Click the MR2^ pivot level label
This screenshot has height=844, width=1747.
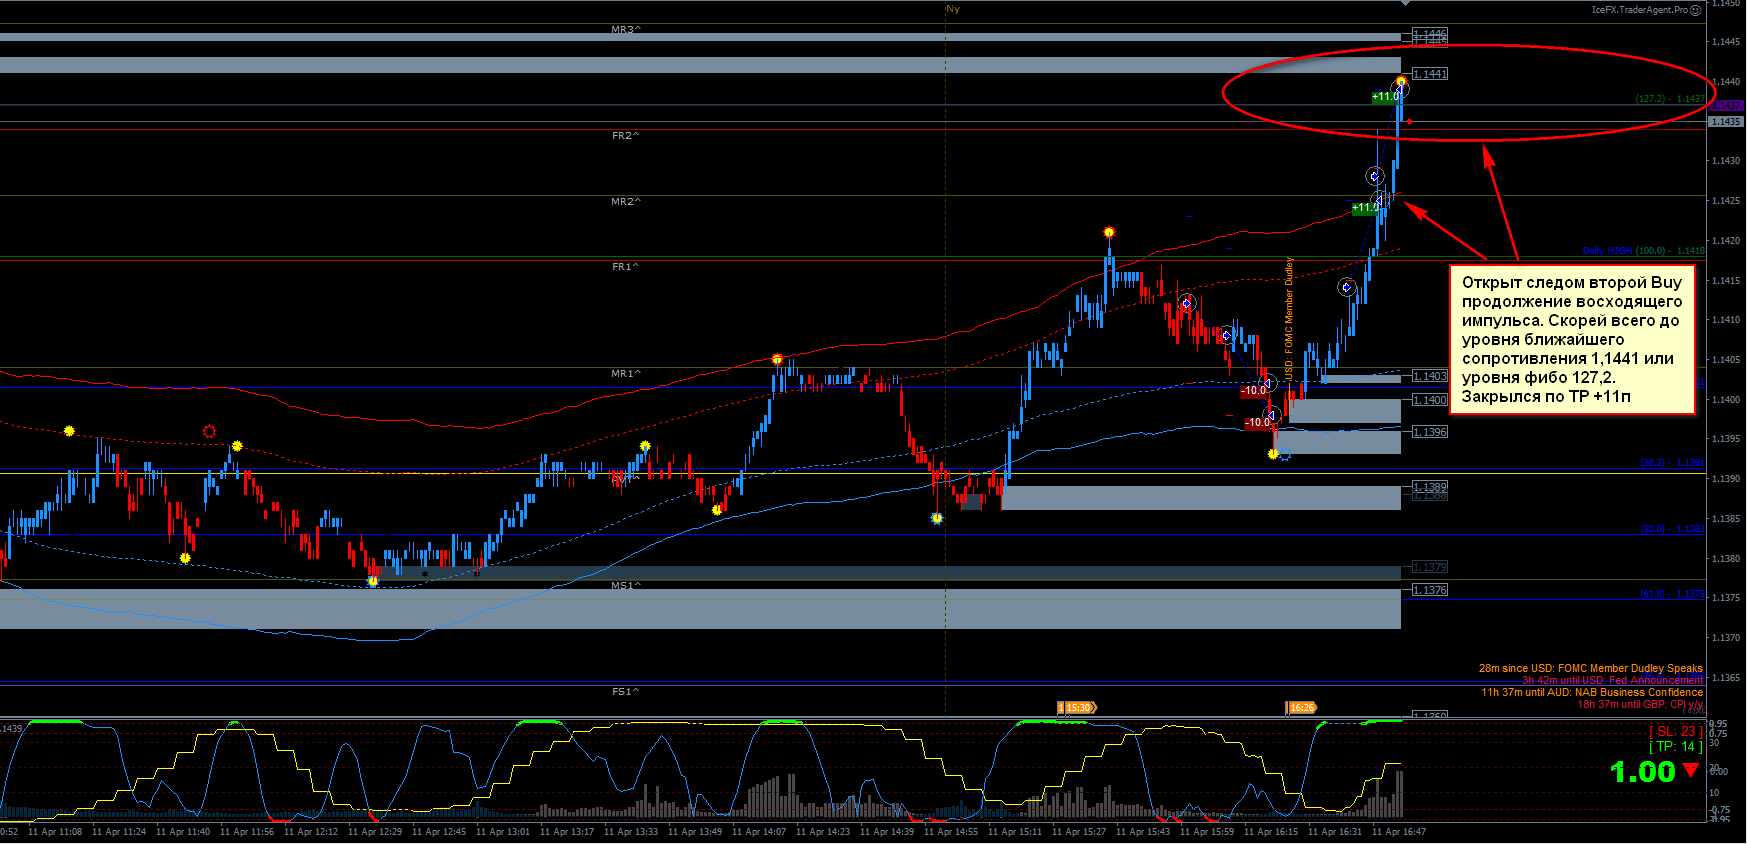coord(626,201)
